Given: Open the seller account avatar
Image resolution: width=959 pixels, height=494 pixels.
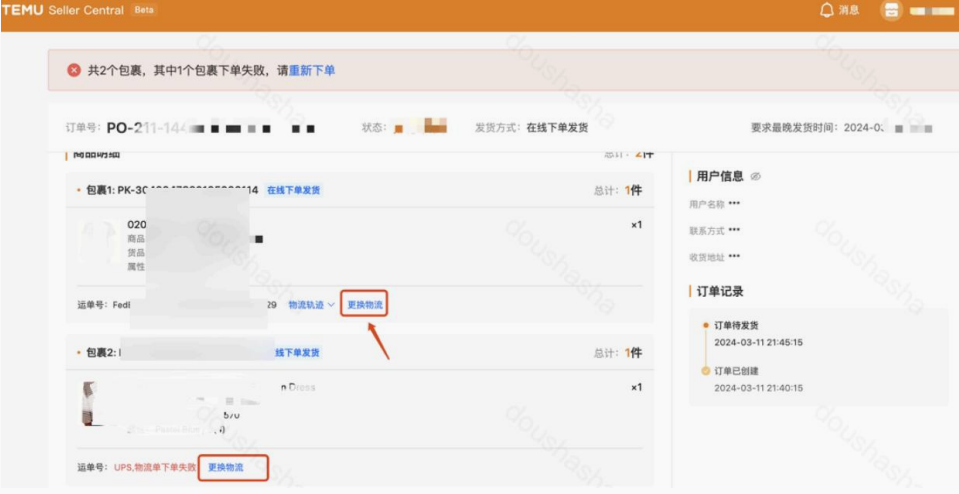Looking at the screenshot, I should (x=891, y=10).
